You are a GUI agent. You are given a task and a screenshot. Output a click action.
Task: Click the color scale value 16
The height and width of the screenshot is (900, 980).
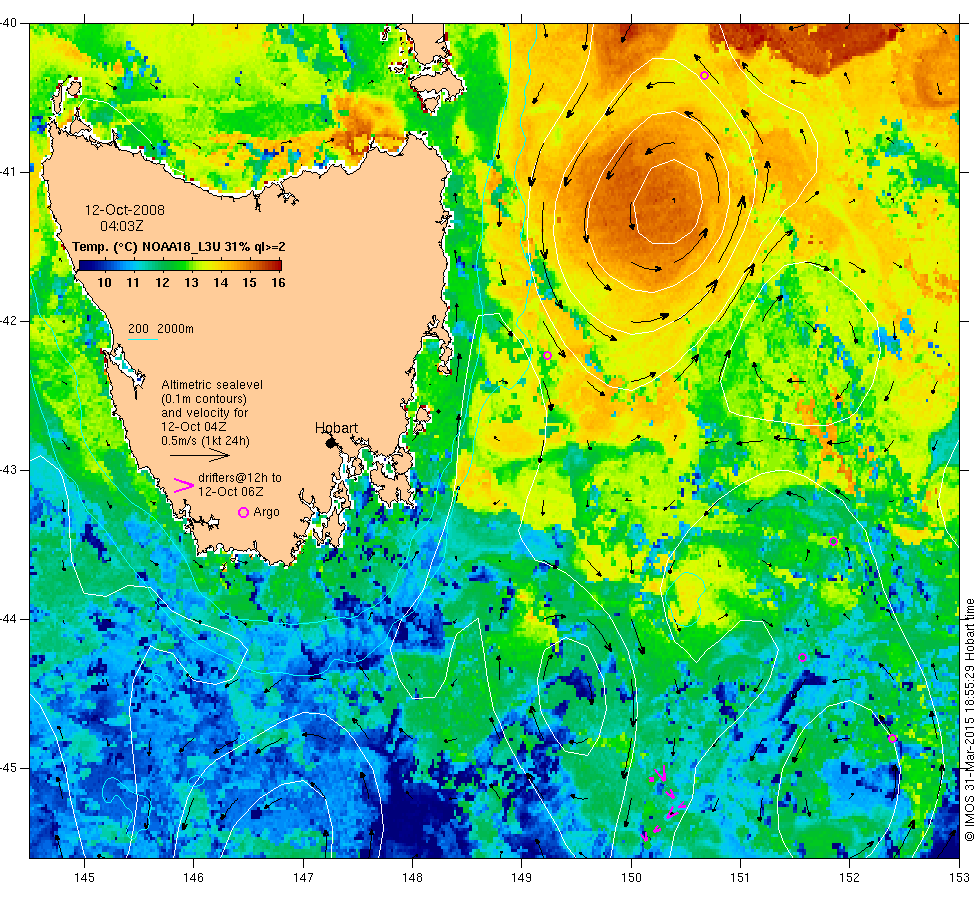point(278,283)
